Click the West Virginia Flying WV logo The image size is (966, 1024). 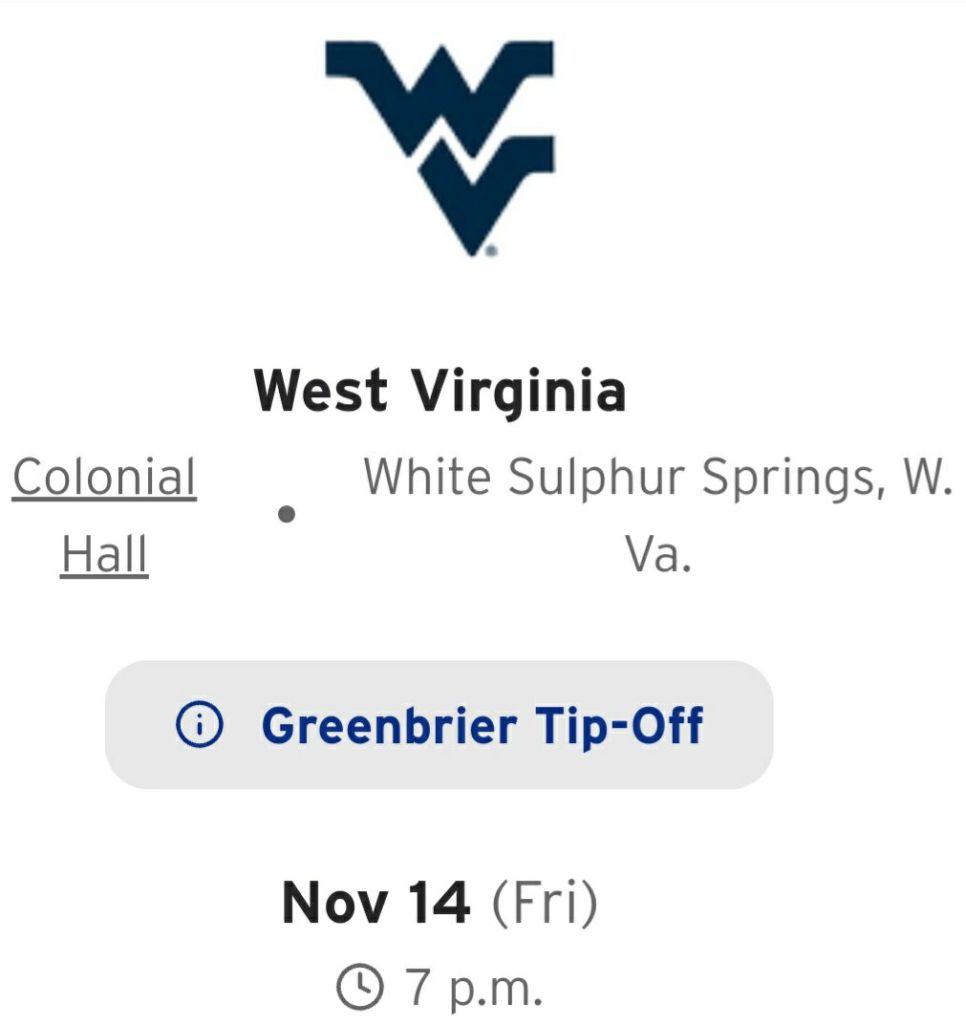440,140
